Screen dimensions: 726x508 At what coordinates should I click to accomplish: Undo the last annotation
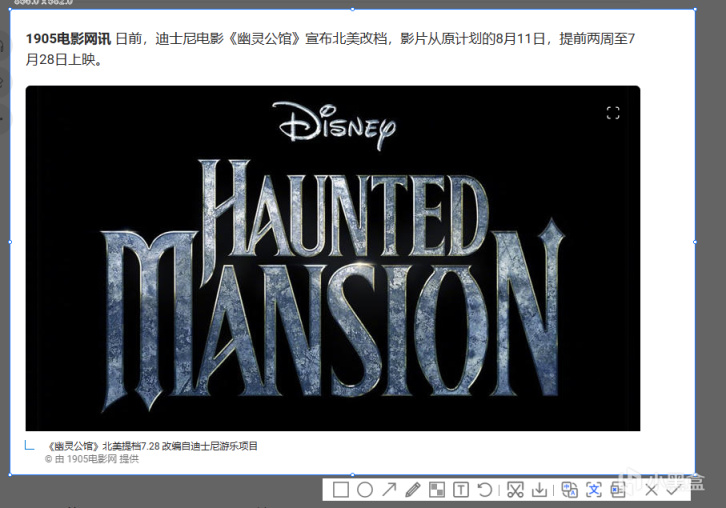click(x=484, y=489)
